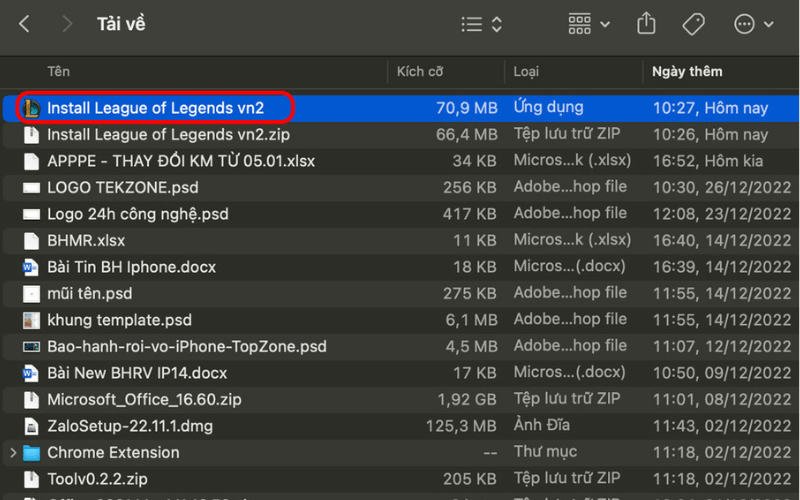The height and width of the screenshot is (500, 800).
Task: Click the 125,3 MB size cell
Action: pyautogui.click(x=461, y=427)
